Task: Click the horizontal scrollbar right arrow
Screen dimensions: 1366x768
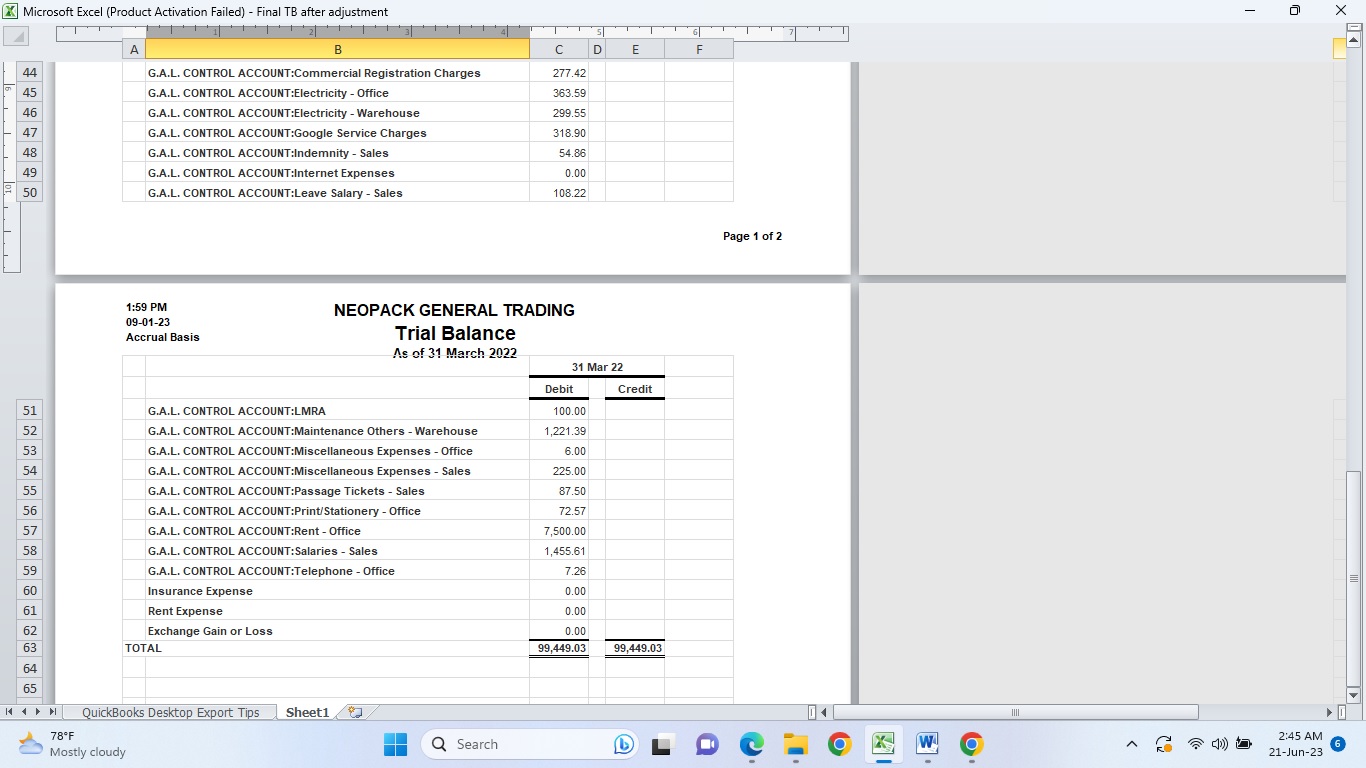Action: 1329,712
